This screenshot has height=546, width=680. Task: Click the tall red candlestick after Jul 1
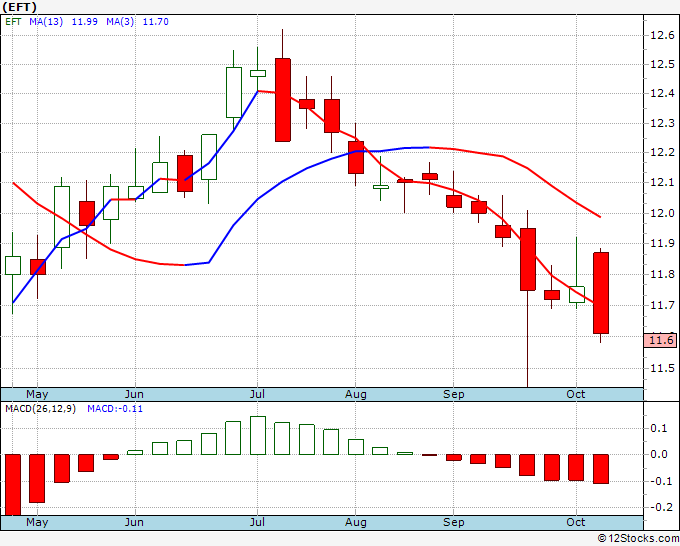coord(283,100)
